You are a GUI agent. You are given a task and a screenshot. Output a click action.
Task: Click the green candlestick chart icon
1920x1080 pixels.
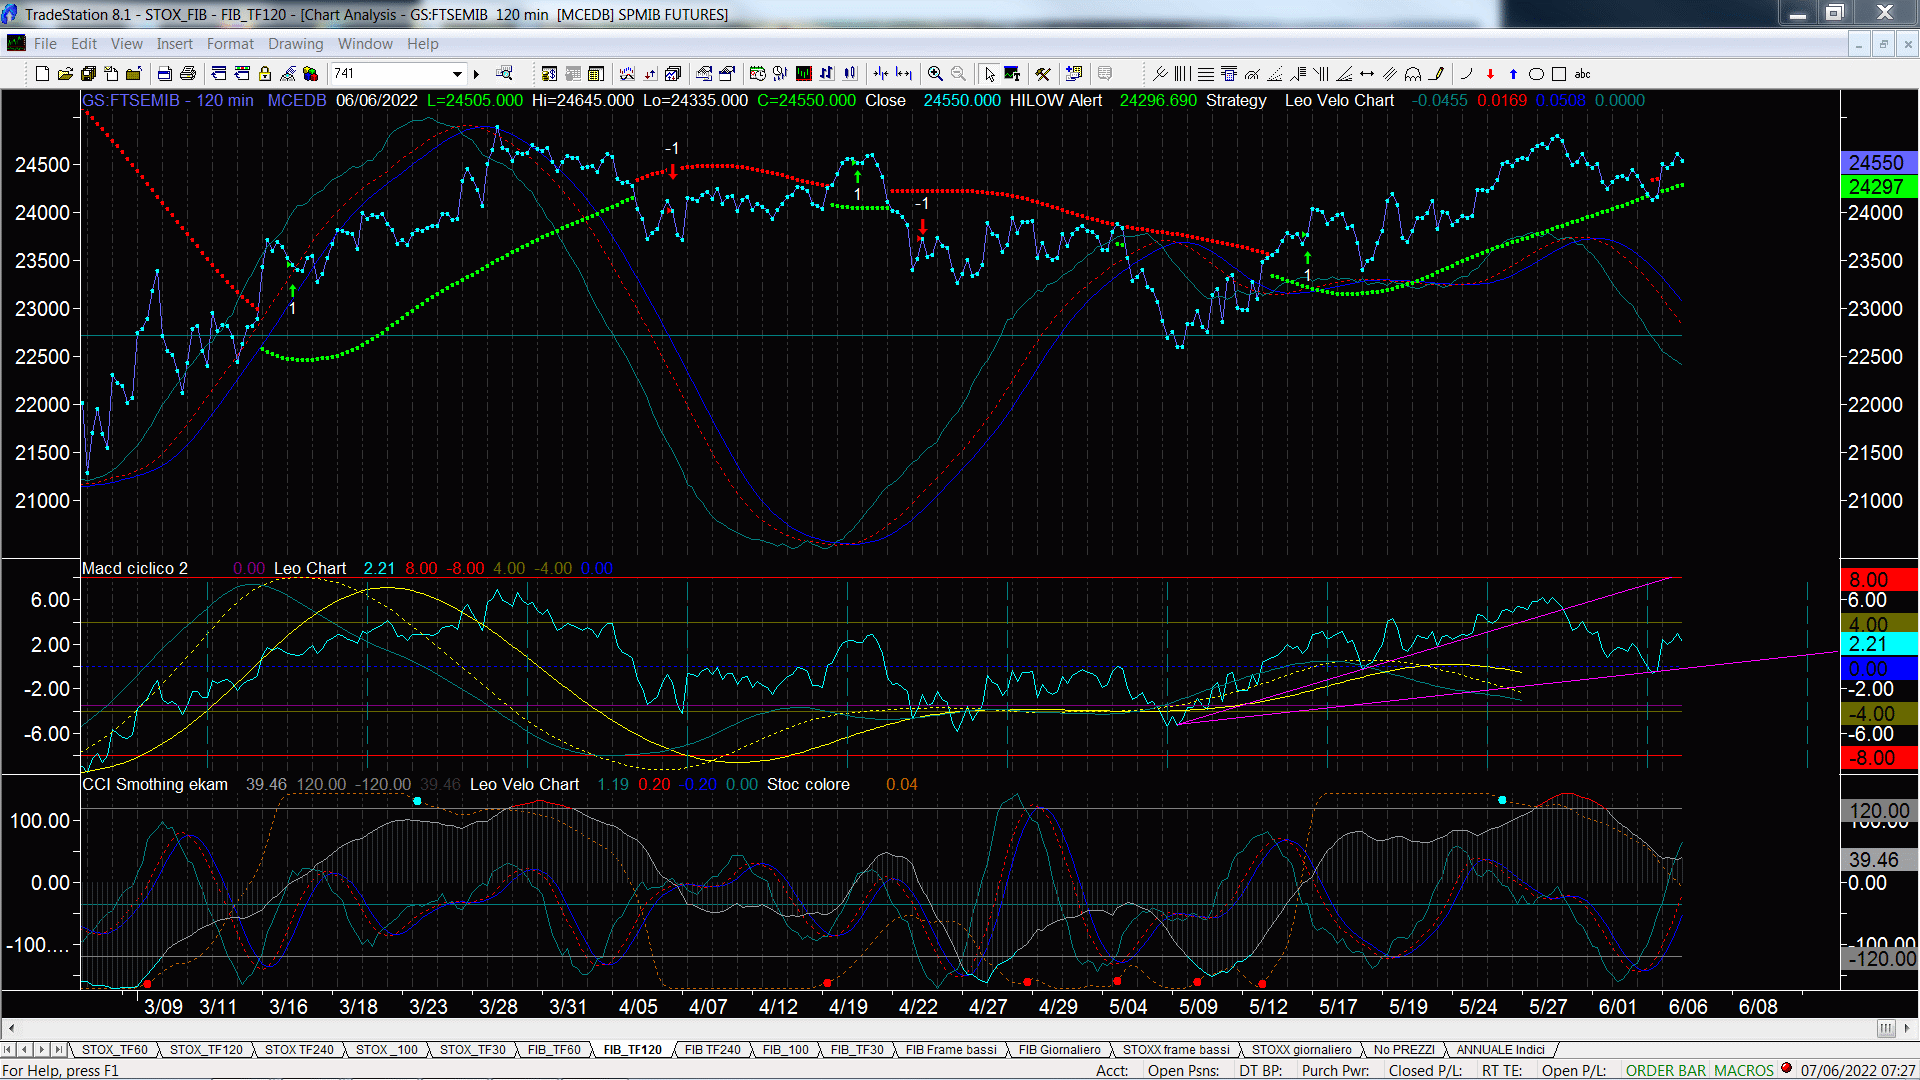(803, 74)
